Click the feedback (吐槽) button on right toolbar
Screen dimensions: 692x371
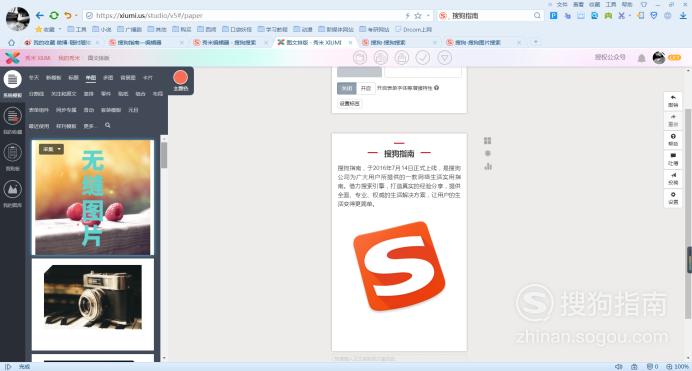pyautogui.click(x=673, y=159)
